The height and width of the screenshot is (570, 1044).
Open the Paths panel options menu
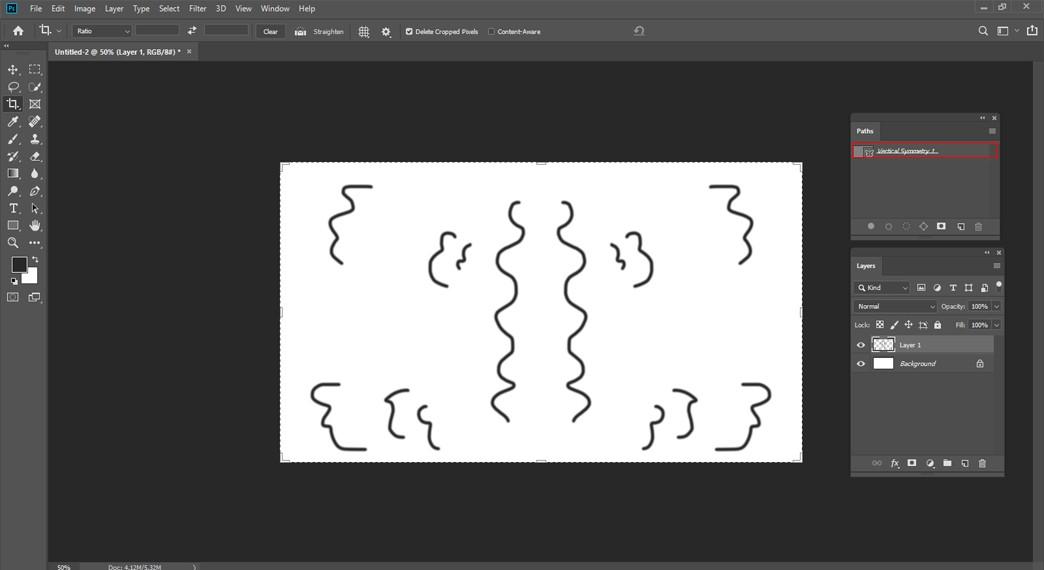992,131
